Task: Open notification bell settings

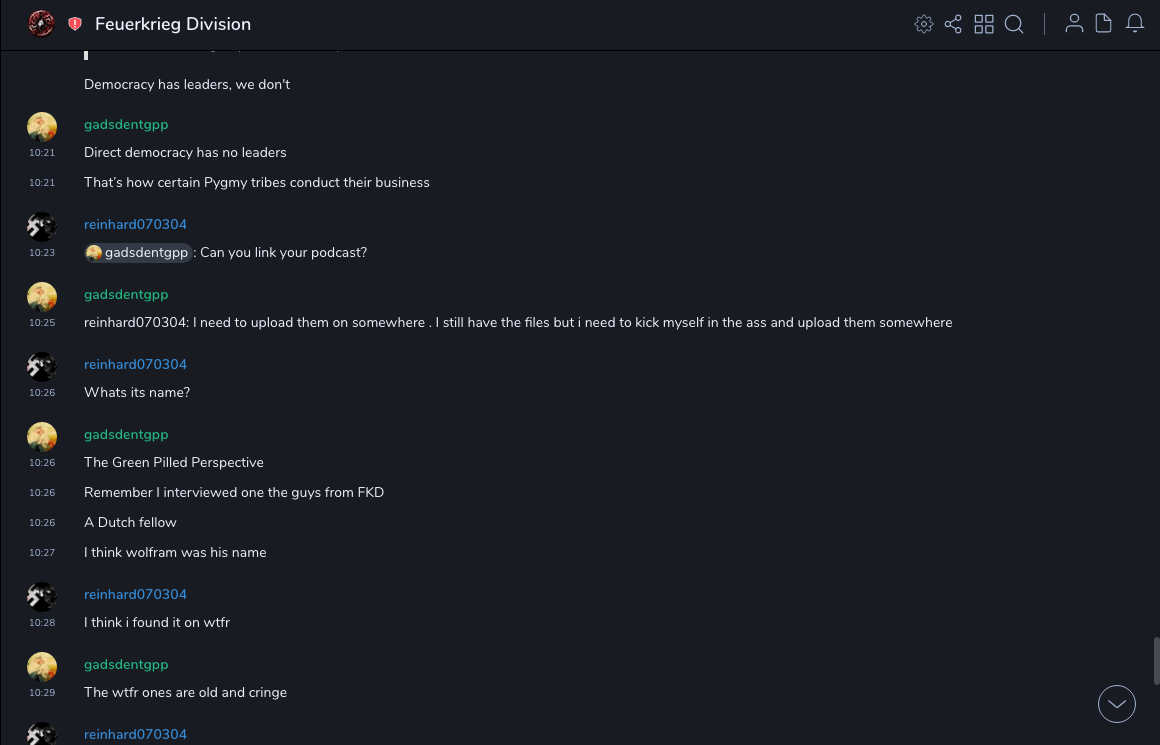Action: [x=1135, y=24]
